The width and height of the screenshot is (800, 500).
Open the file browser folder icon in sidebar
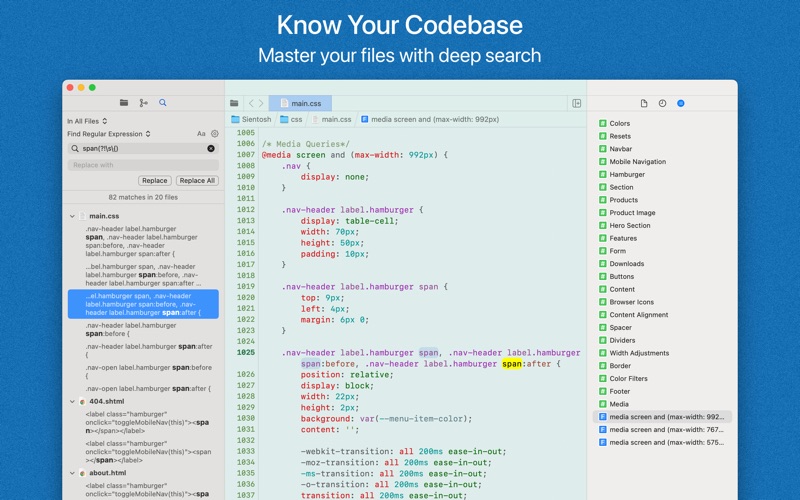point(124,103)
